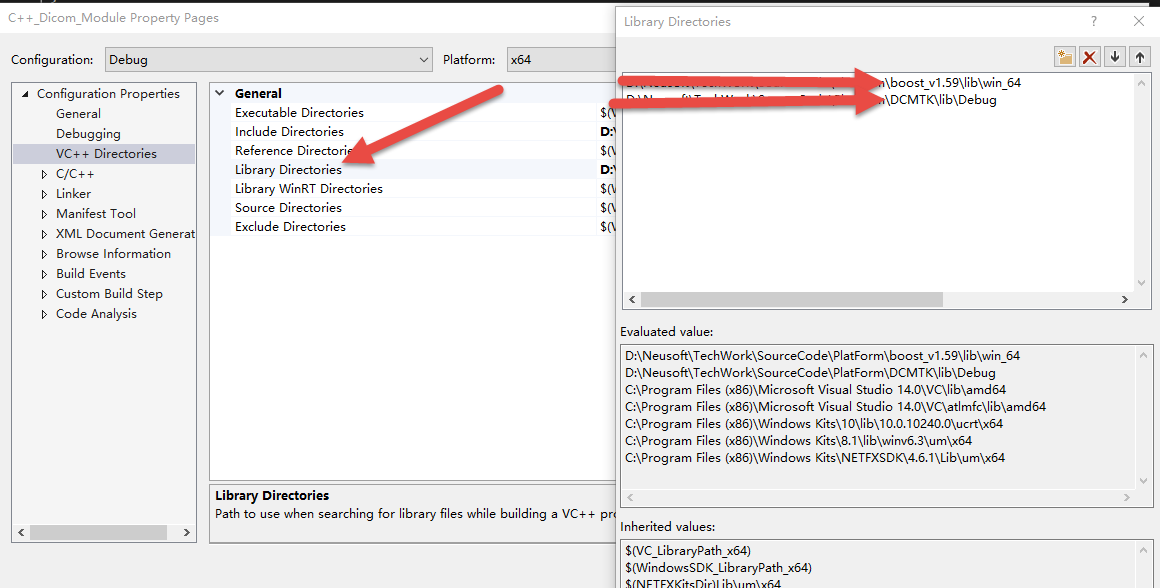Screen dimensions: 1160x588
Task: Expand the Linker tree node
Action: click(43, 193)
